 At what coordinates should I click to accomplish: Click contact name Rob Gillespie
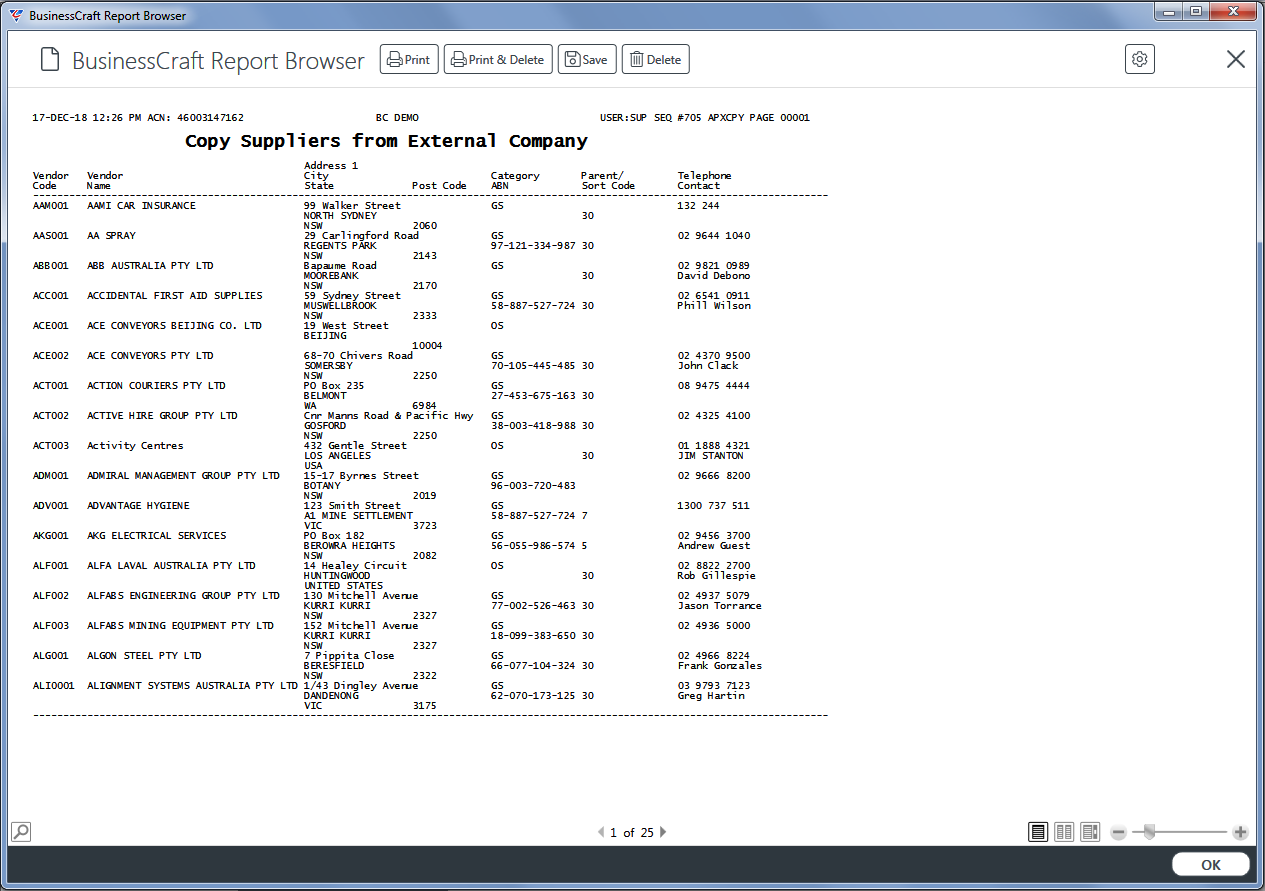pyautogui.click(x=717, y=576)
